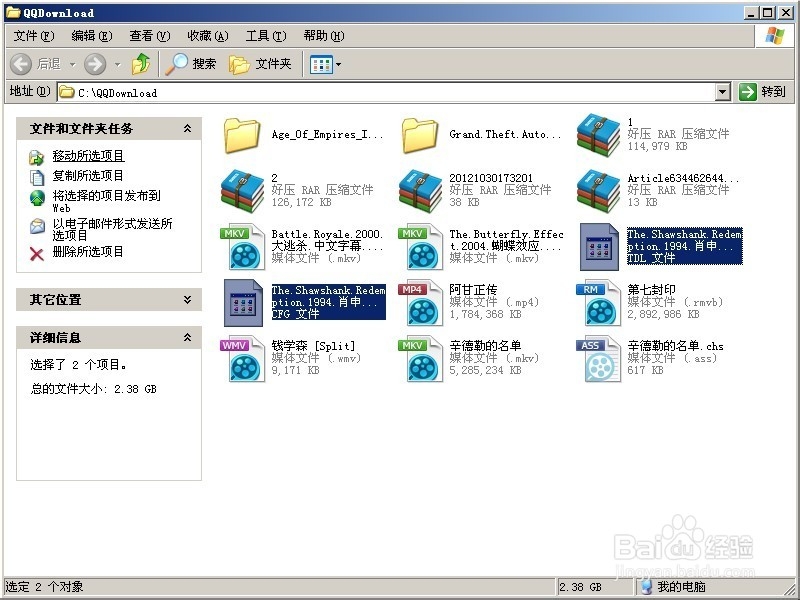Expand the 其它位置 panel
This screenshot has width=800, height=600.
[x=187, y=299]
